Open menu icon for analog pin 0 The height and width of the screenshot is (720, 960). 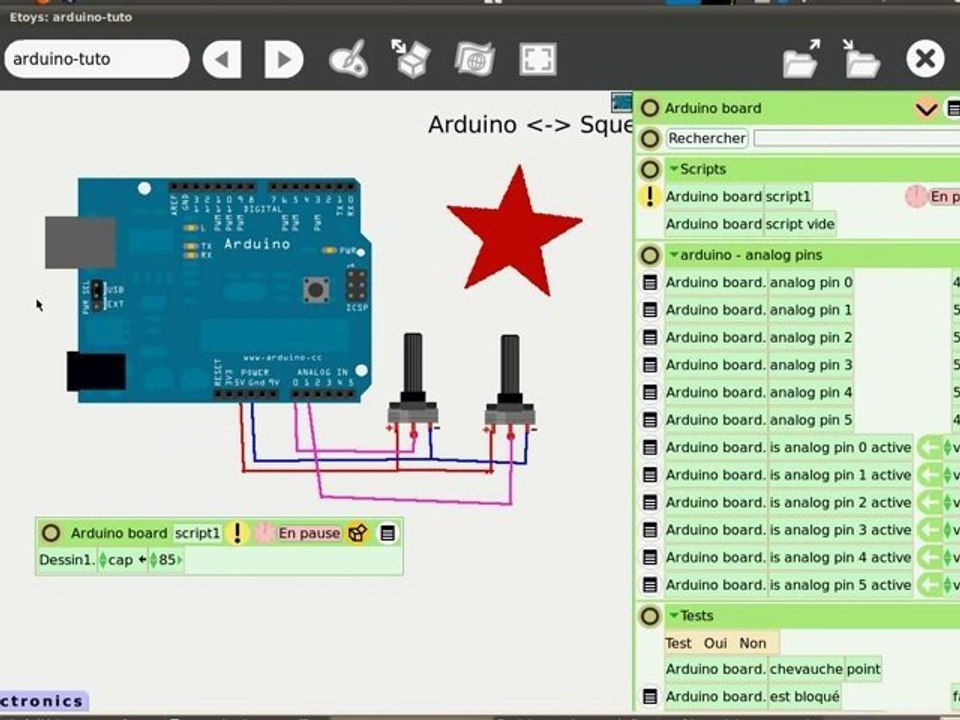(x=650, y=282)
